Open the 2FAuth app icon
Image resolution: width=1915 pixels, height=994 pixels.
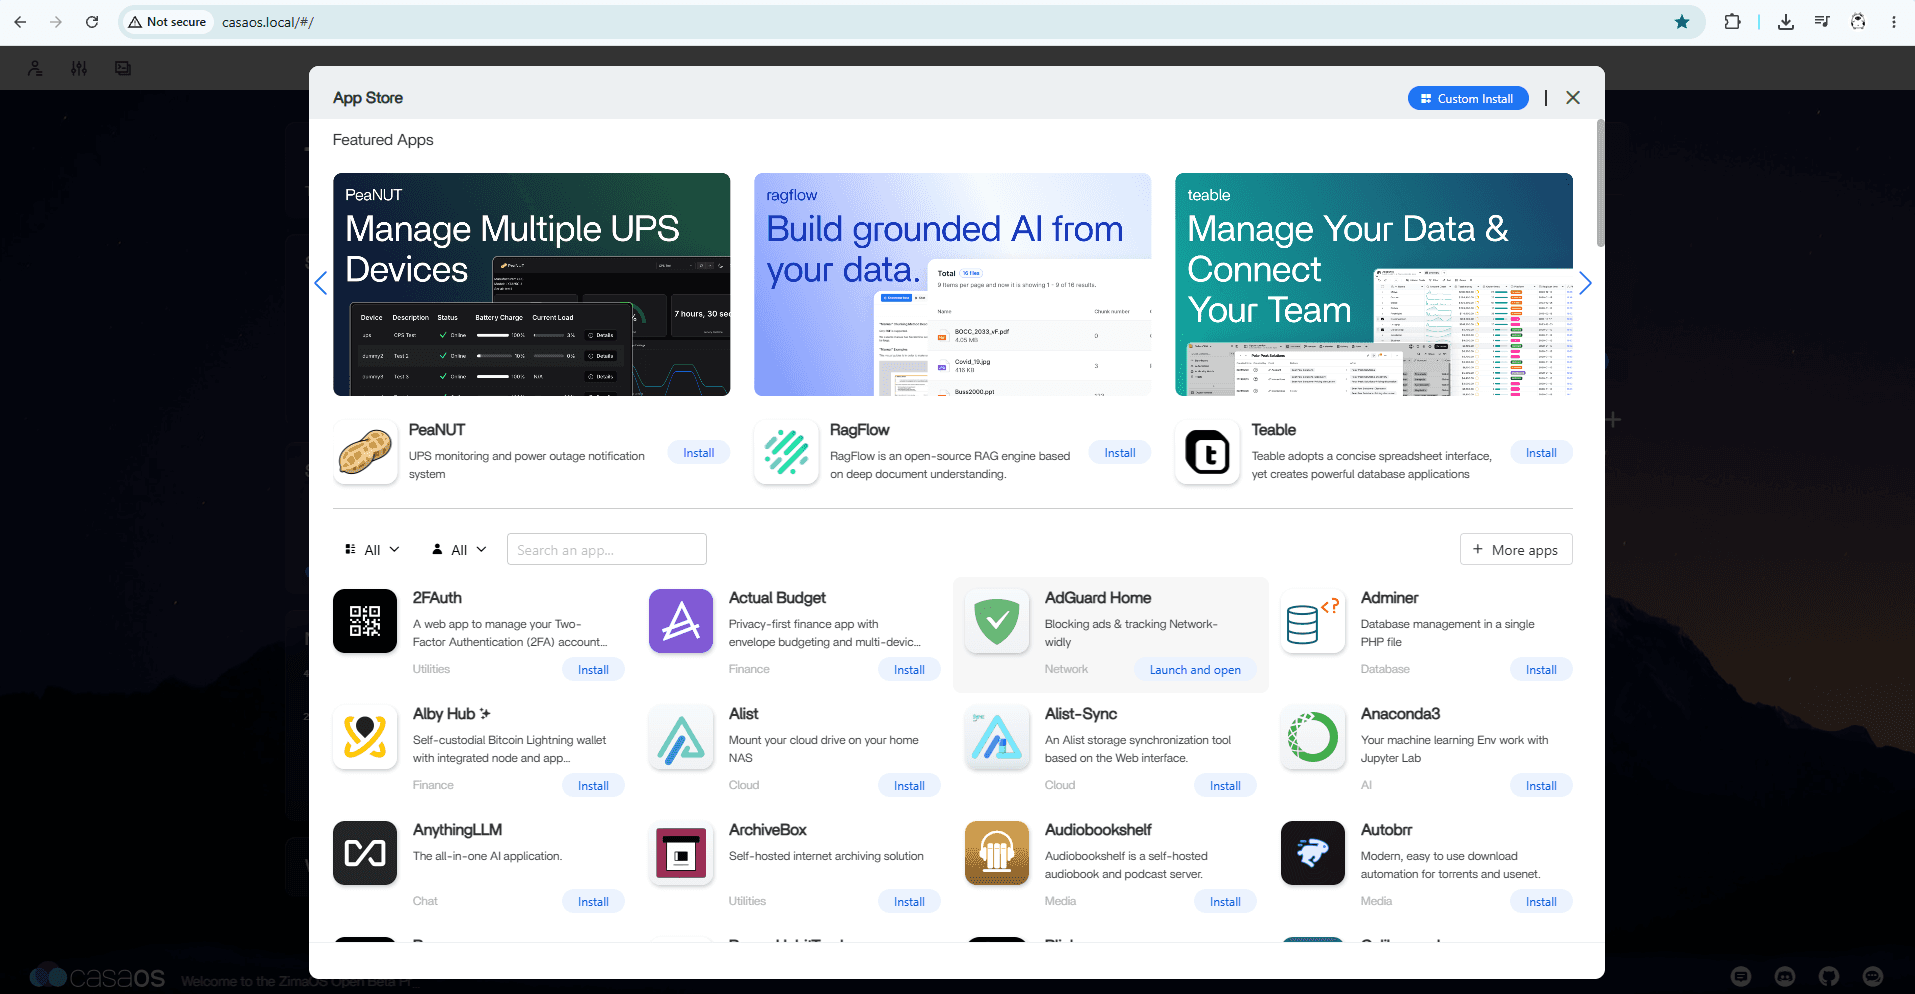(365, 621)
